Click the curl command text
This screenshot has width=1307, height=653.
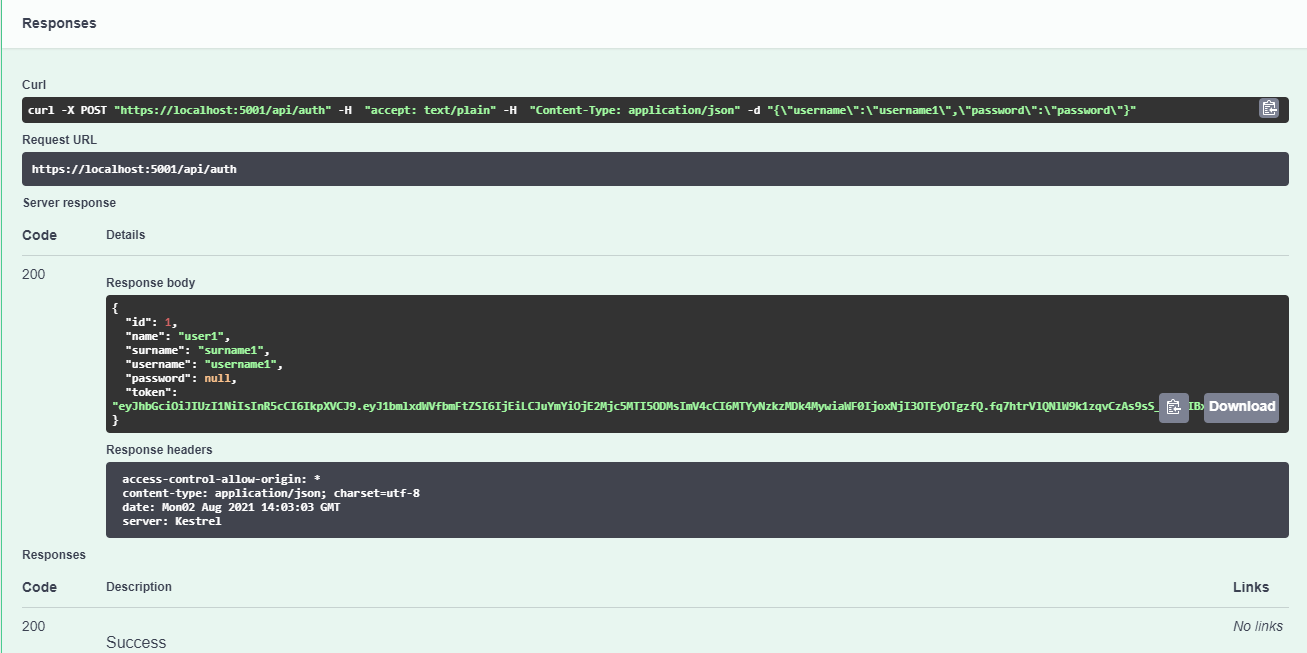pyautogui.click(x=582, y=110)
